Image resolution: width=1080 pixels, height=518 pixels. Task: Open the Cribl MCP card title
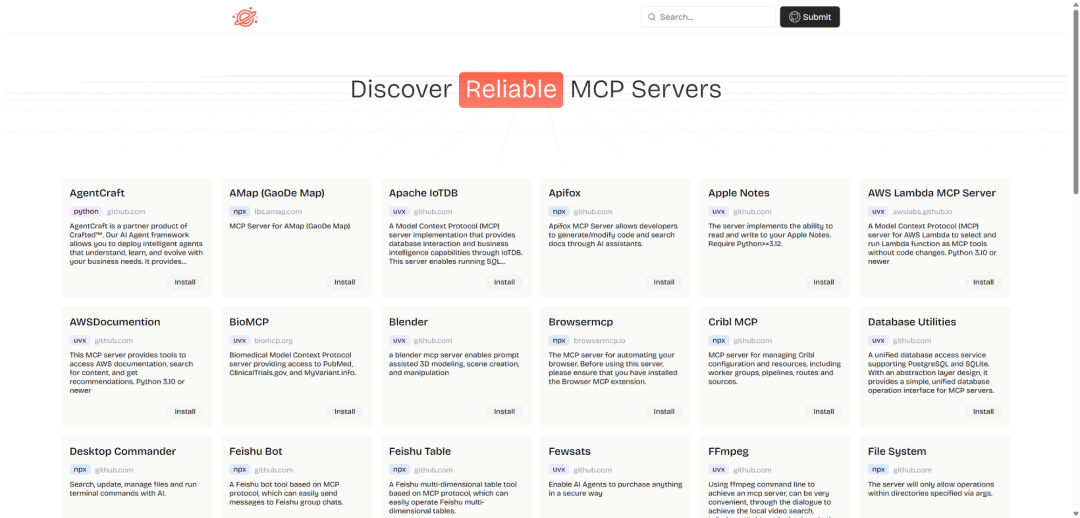(x=733, y=322)
